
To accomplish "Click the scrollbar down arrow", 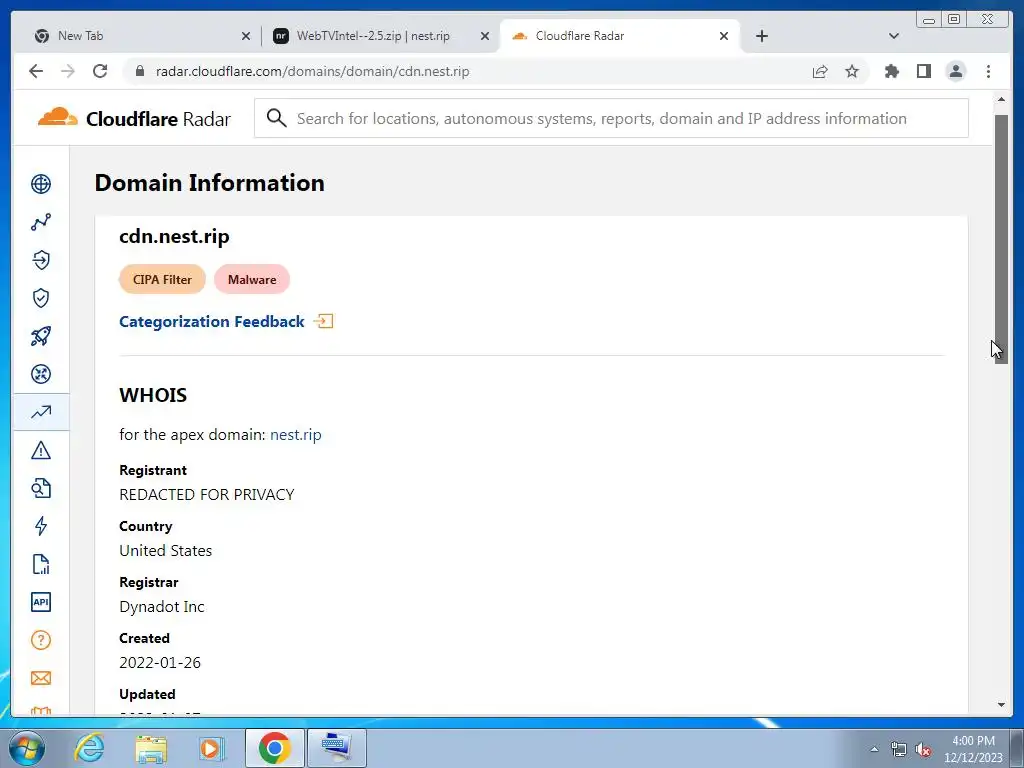I will point(1001,705).
